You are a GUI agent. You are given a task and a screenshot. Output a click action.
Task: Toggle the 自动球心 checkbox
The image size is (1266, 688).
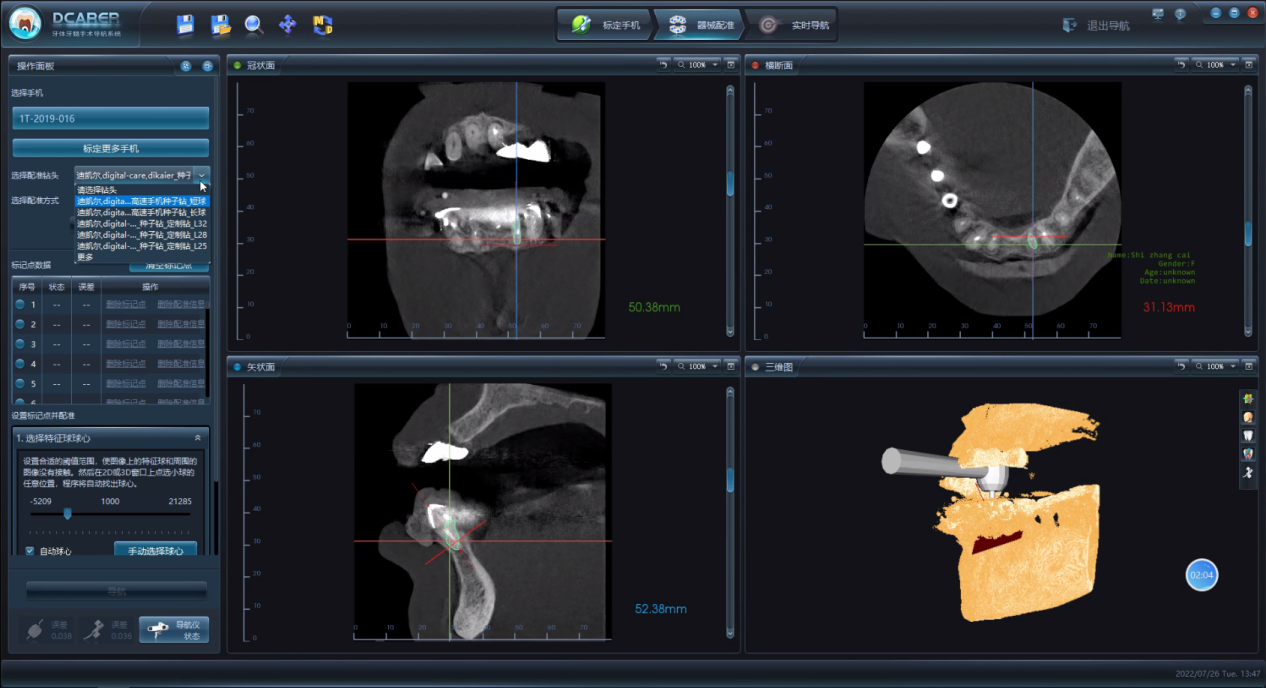click(x=30, y=551)
